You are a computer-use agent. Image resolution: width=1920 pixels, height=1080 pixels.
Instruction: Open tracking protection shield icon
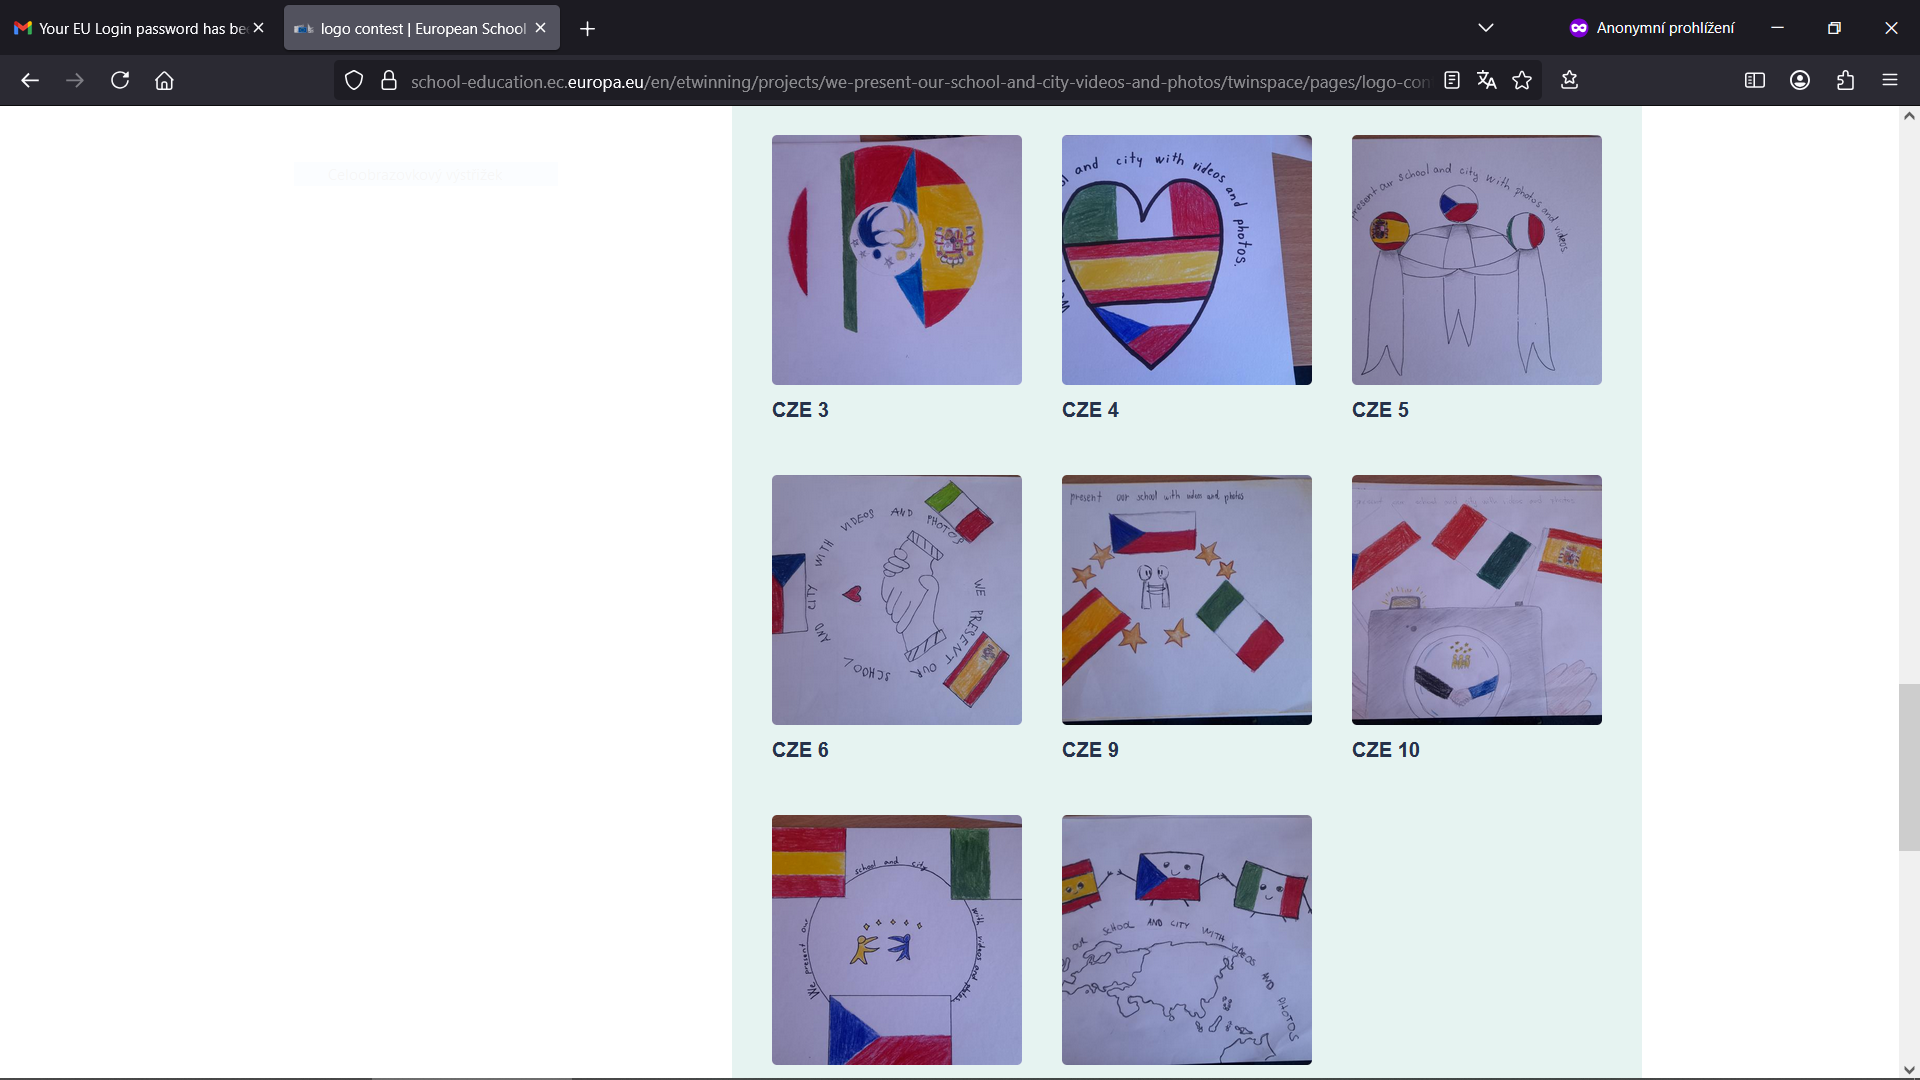click(x=354, y=81)
